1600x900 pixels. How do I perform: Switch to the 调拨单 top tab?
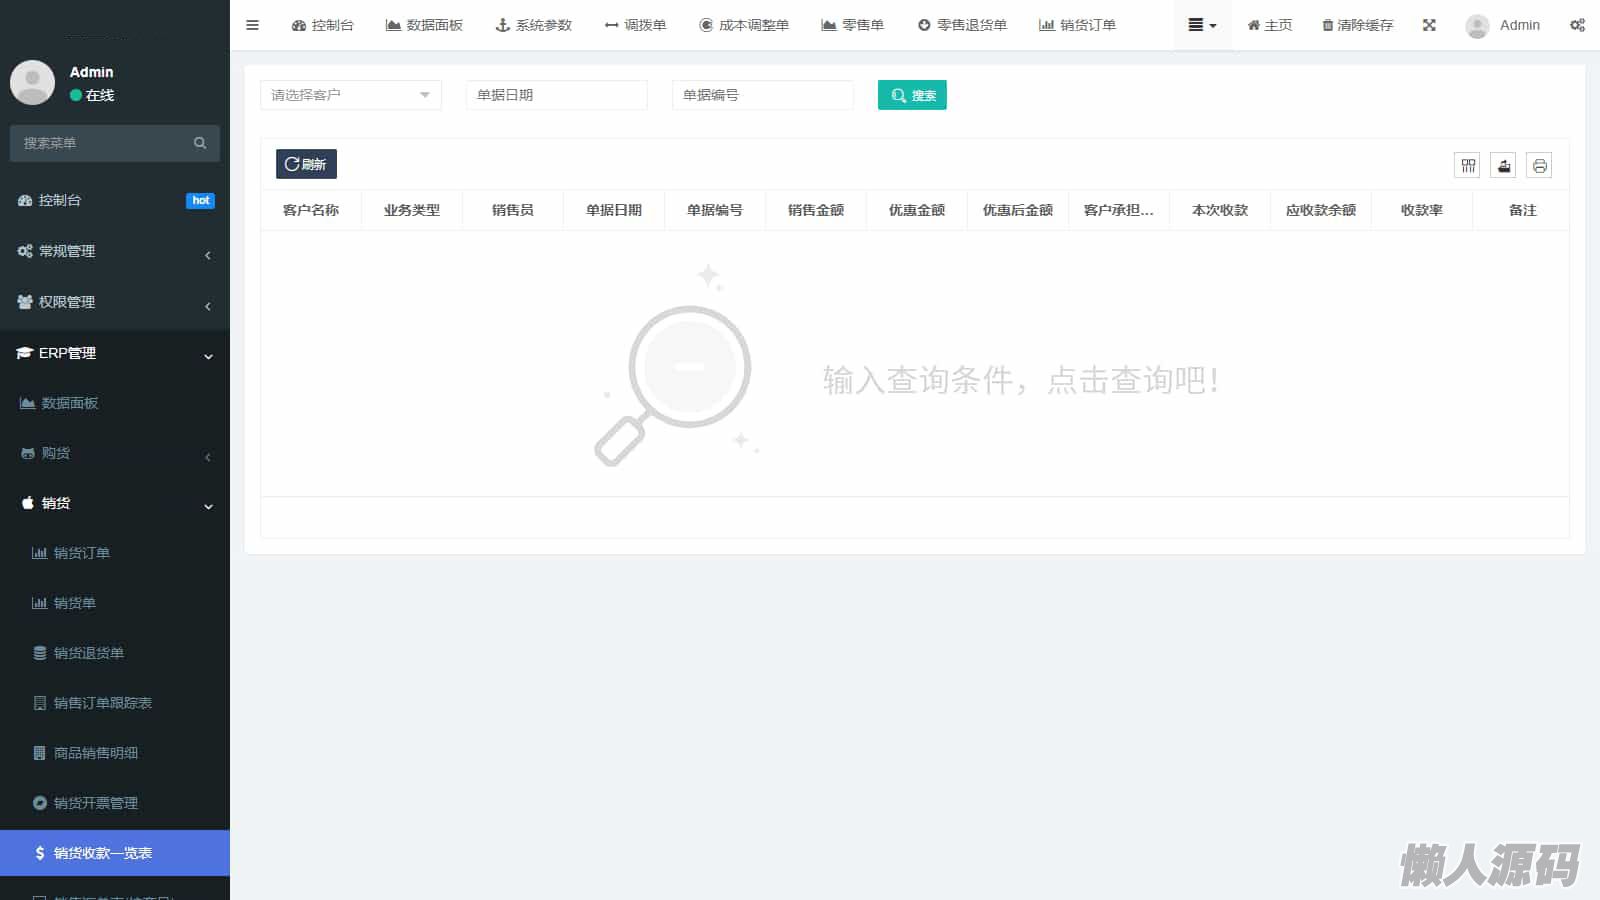[635, 25]
